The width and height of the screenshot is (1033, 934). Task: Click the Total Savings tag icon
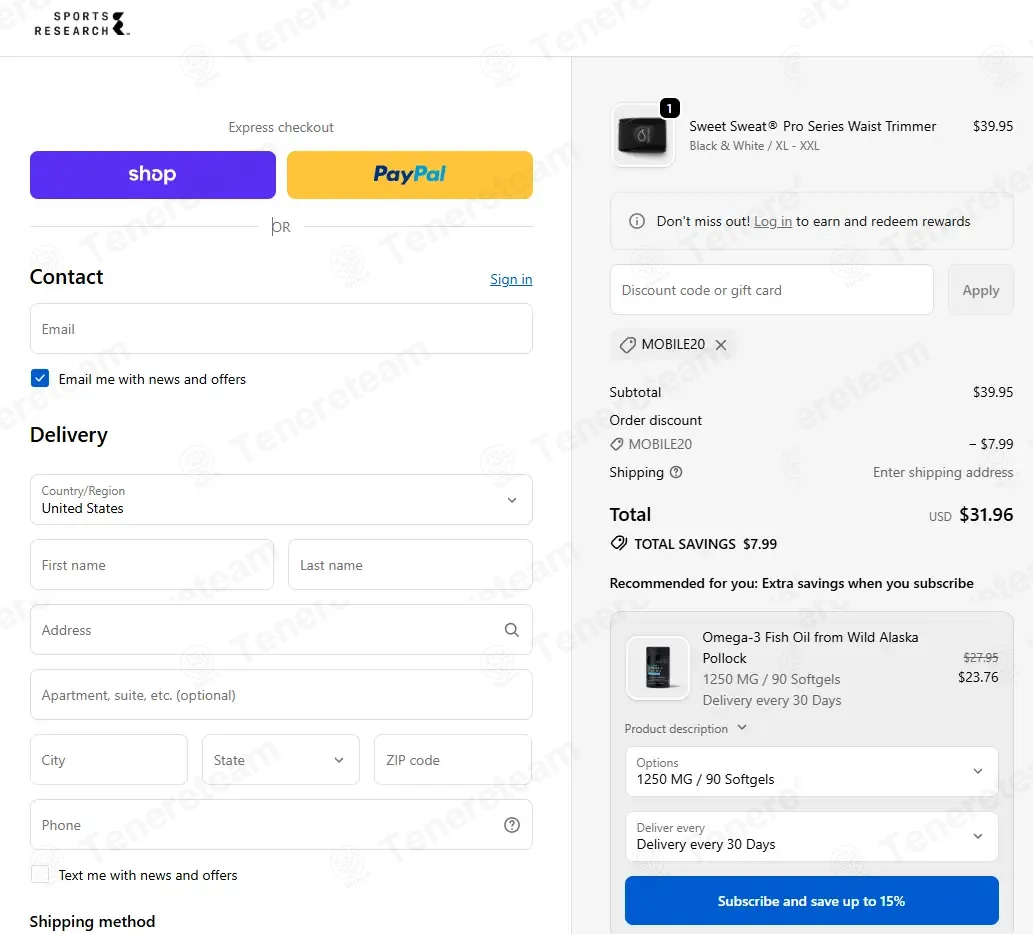(619, 543)
